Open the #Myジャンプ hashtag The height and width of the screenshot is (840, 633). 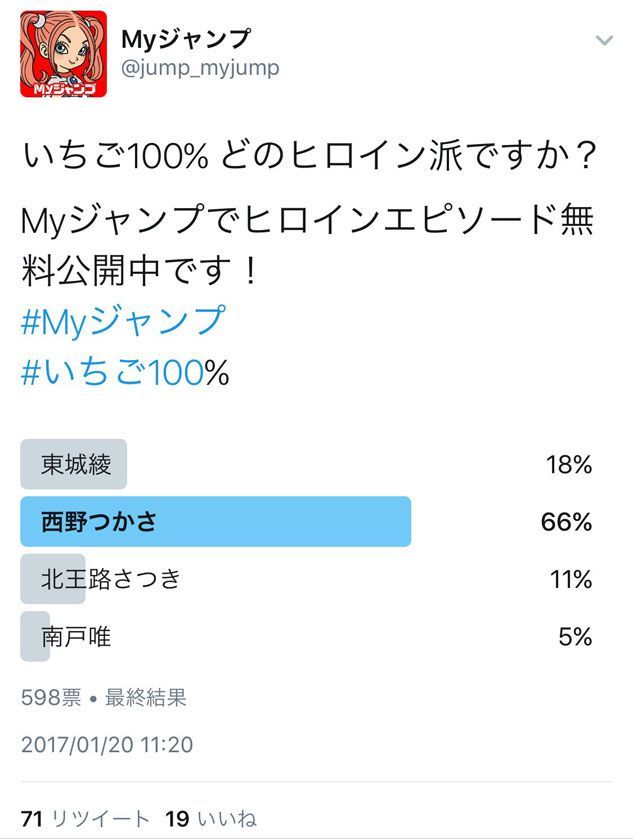123,321
